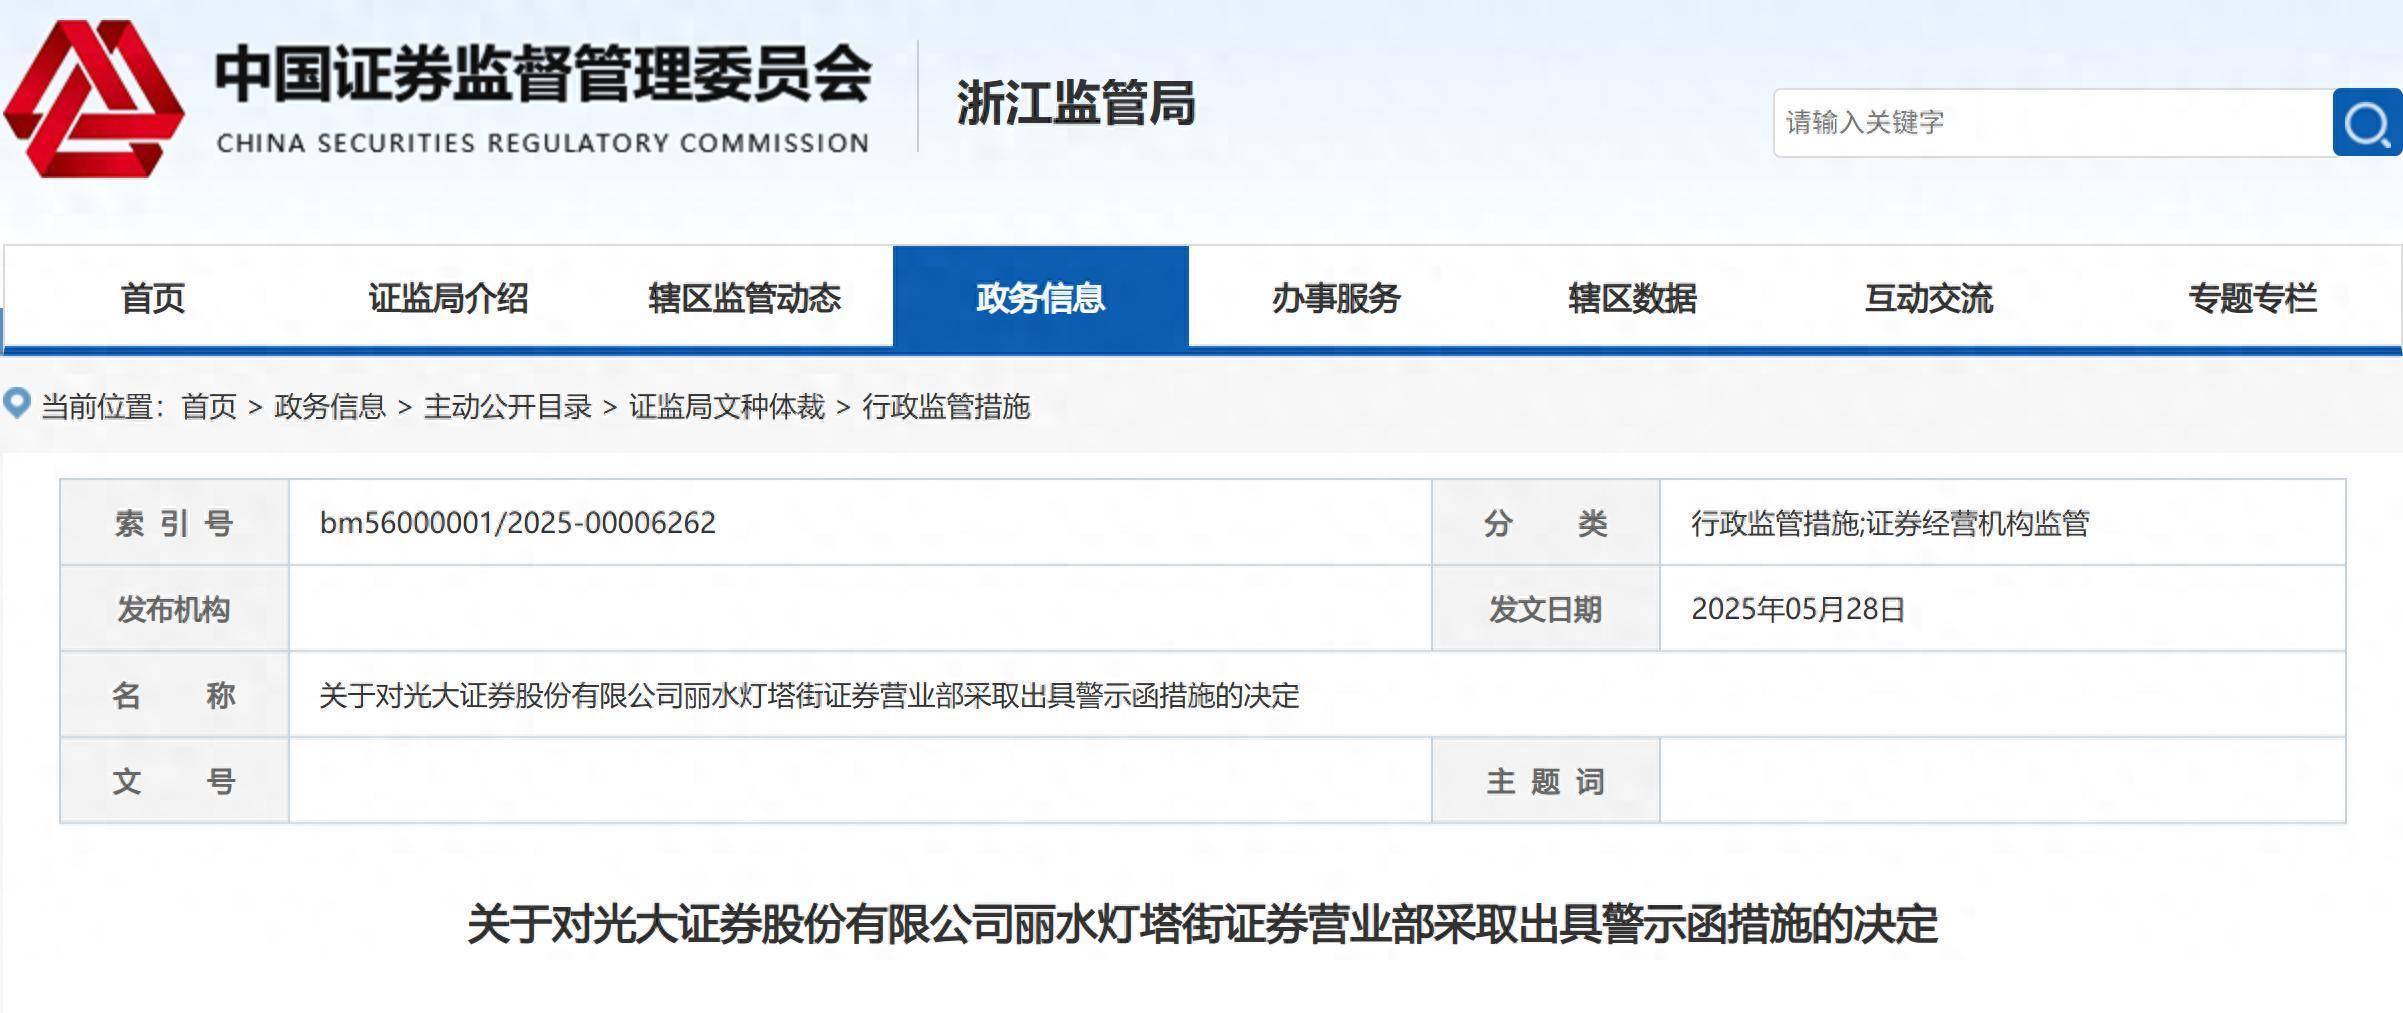Click CHINA SECURITIES REGULATORY COMMISSION subtitle
This screenshot has height=1013, width=2403.
pyautogui.click(x=543, y=143)
